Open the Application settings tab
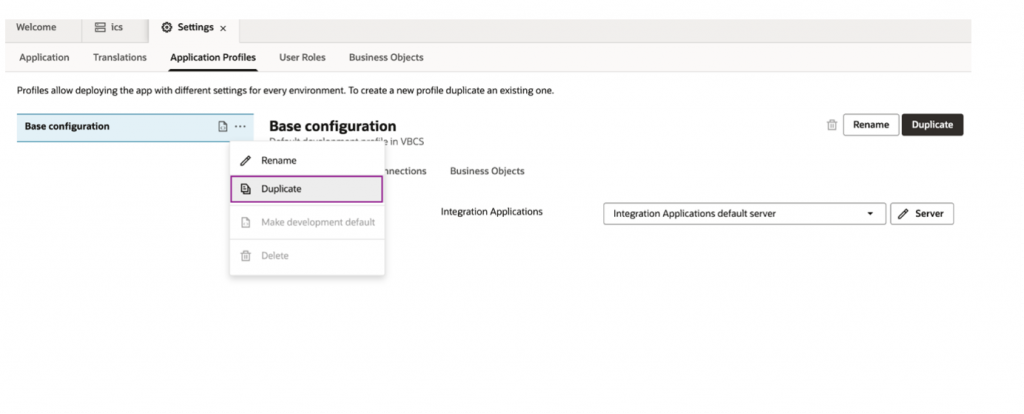 pos(44,57)
